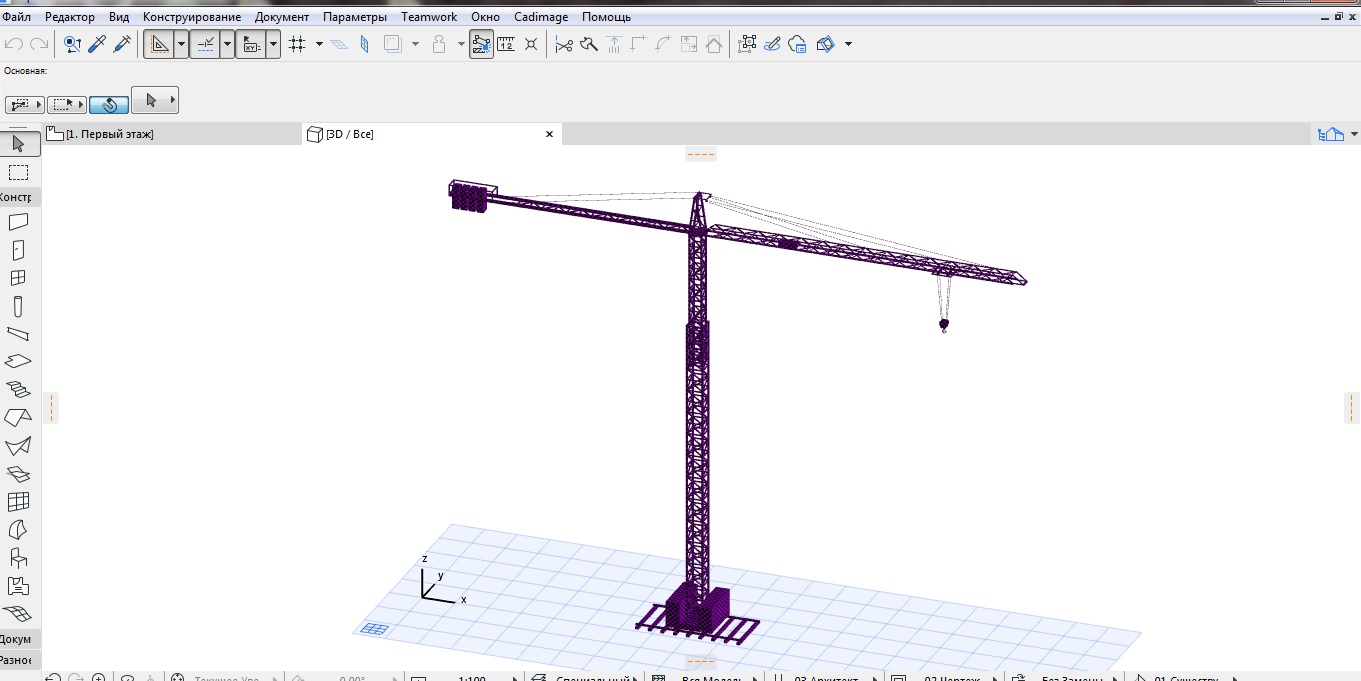Image resolution: width=1361 pixels, height=681 pixels.
Task: Expand the Докум toolbox section
Action: pos(17,639)
